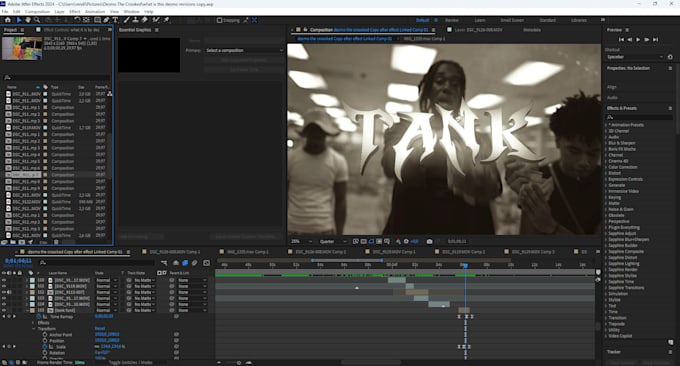Image resolution: width=680 pixels, height=366 pixels.
Task: Select the Eraser tool
Action: [144, 20]
